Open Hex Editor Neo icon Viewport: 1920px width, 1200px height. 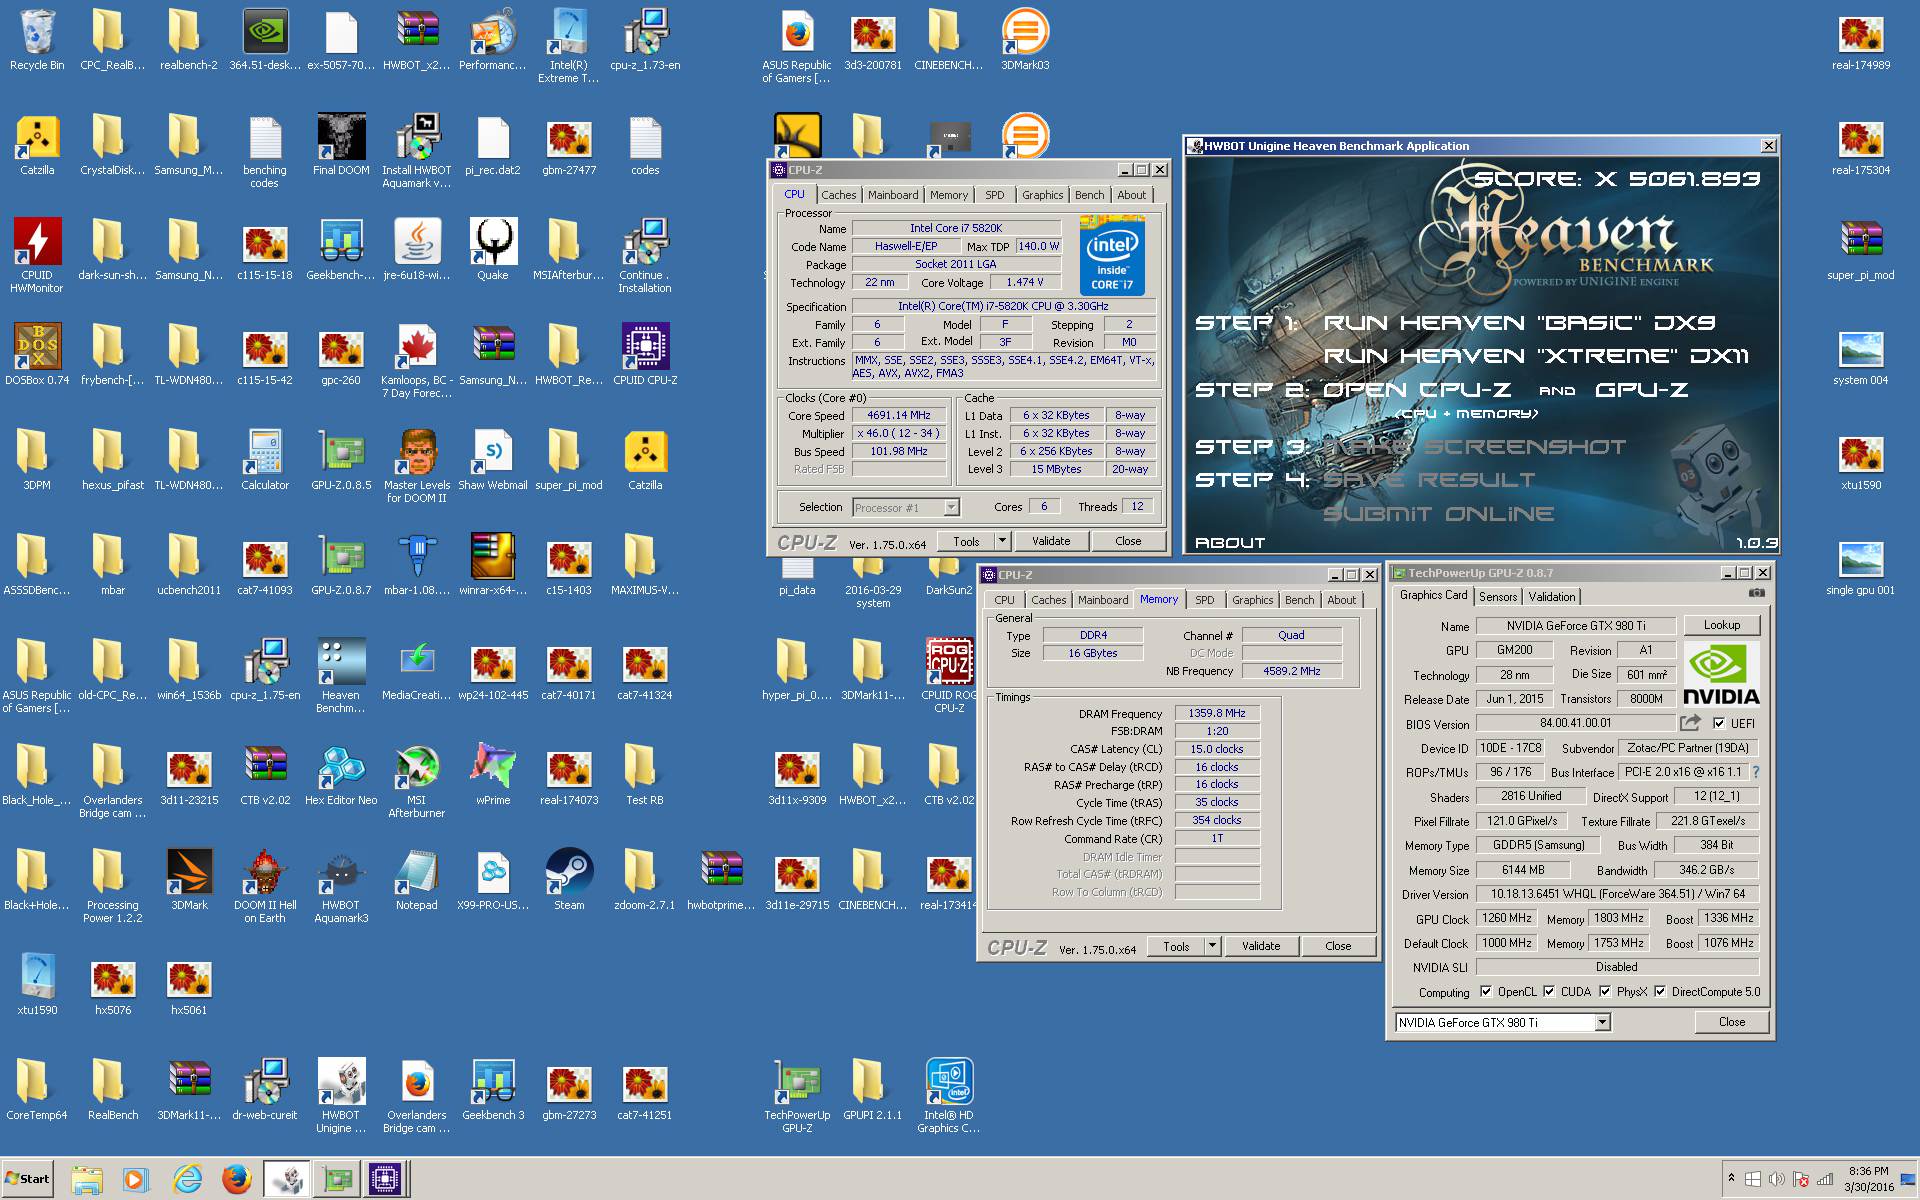tap(341, 775)
